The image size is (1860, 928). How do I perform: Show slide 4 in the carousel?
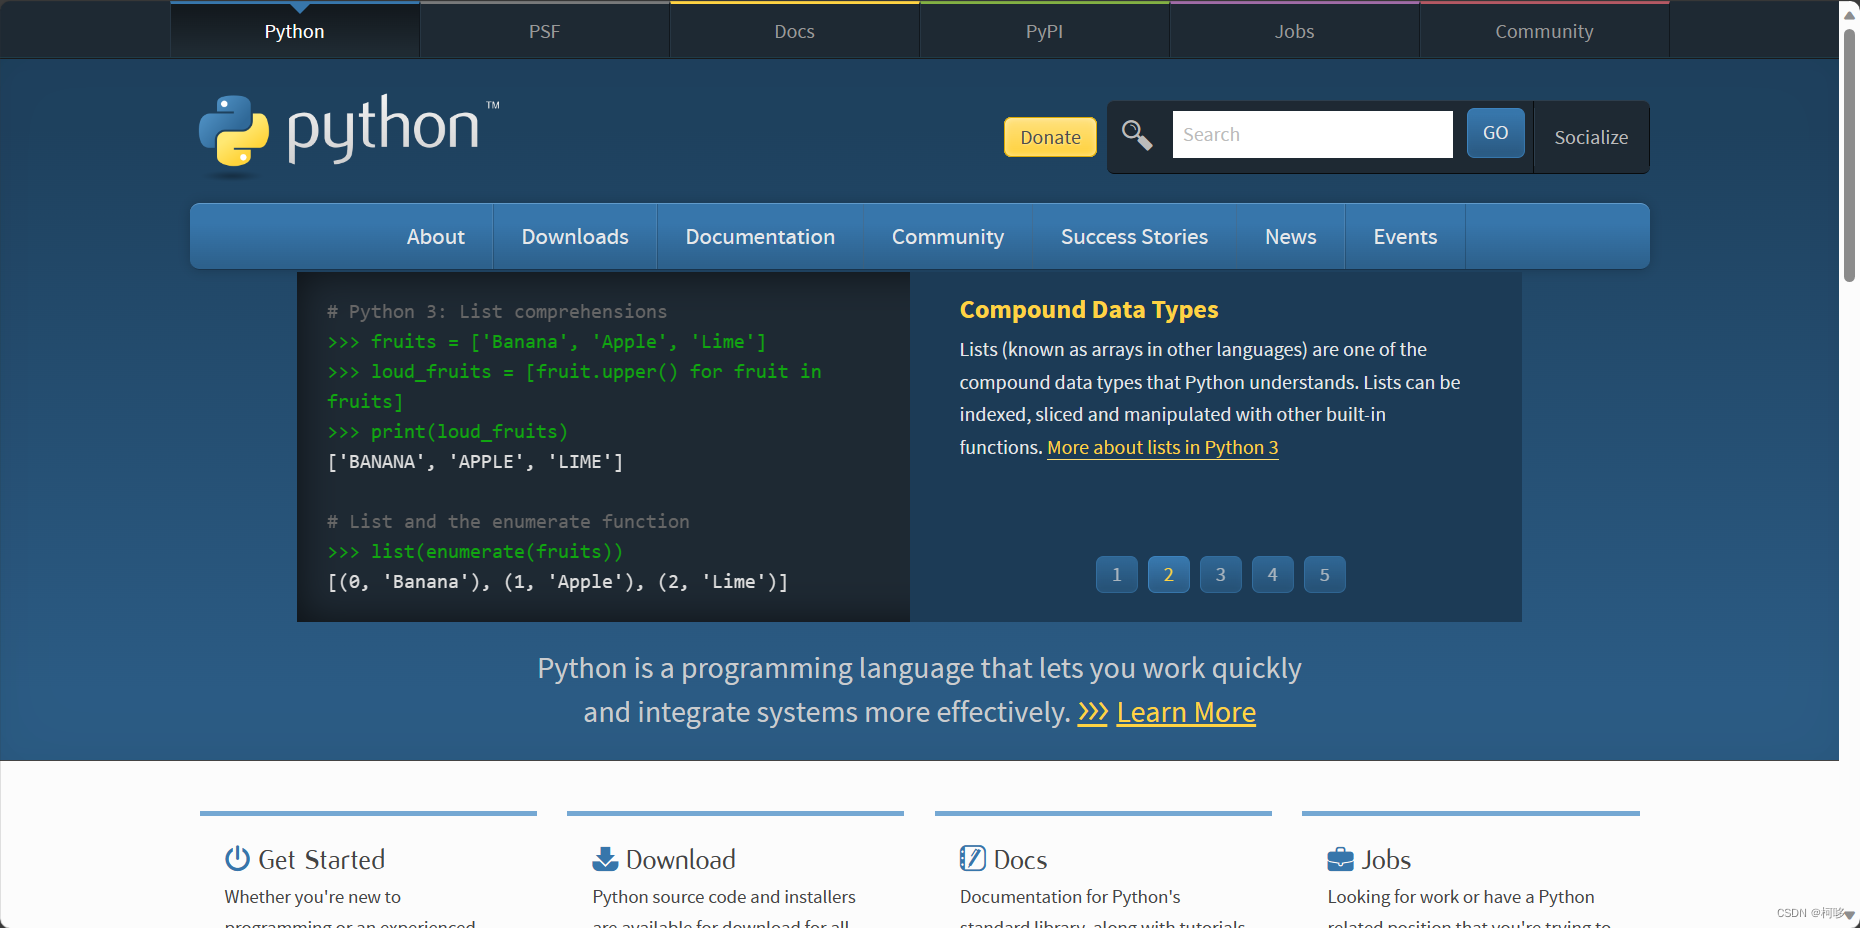tap(1273, 575)
